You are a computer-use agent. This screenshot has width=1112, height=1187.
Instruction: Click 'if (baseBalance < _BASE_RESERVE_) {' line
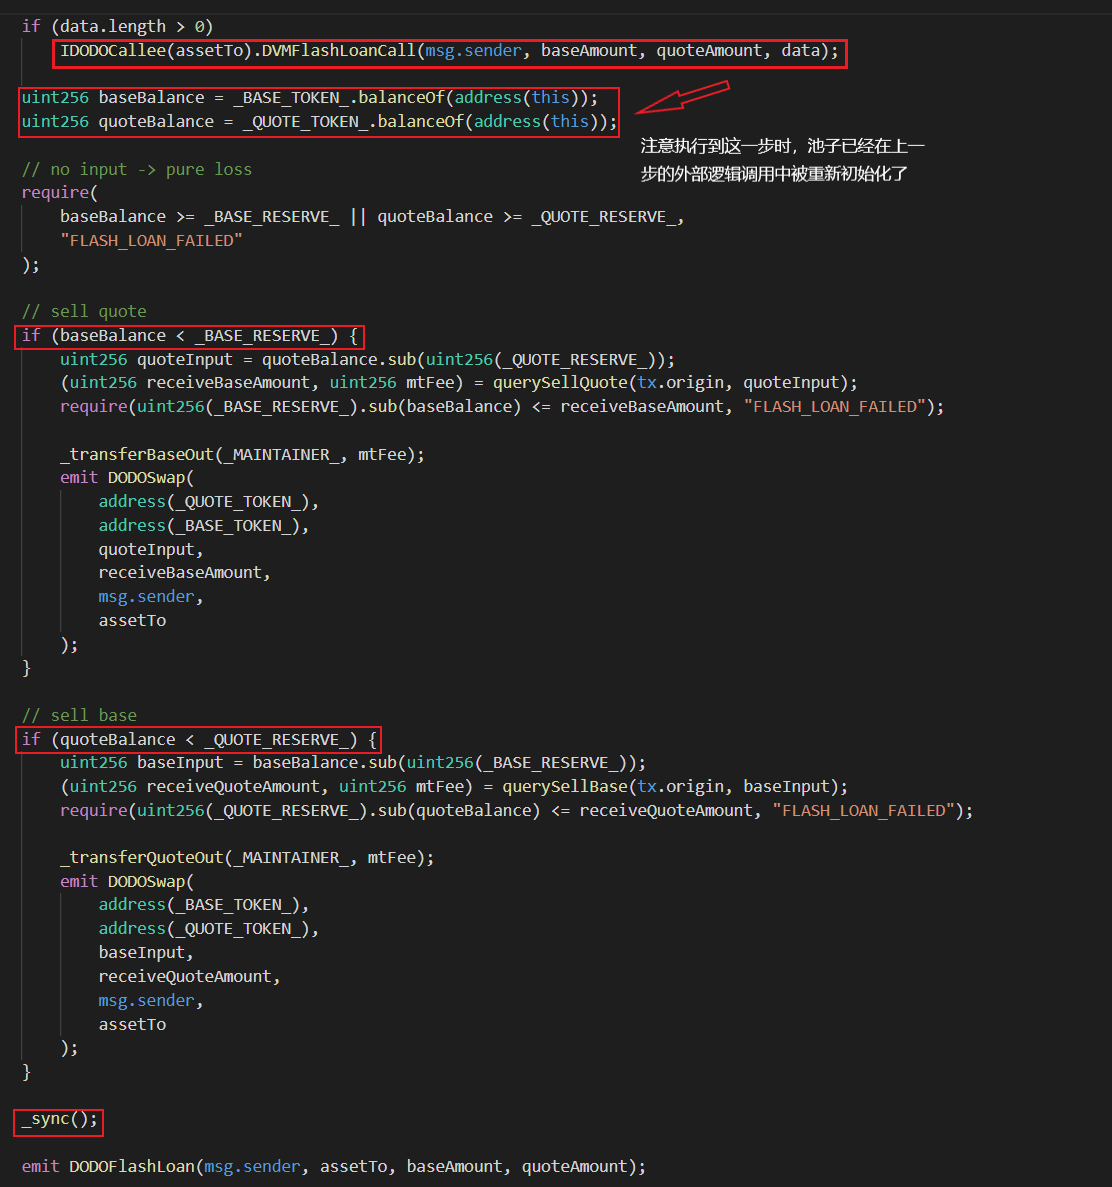[190, 336]
